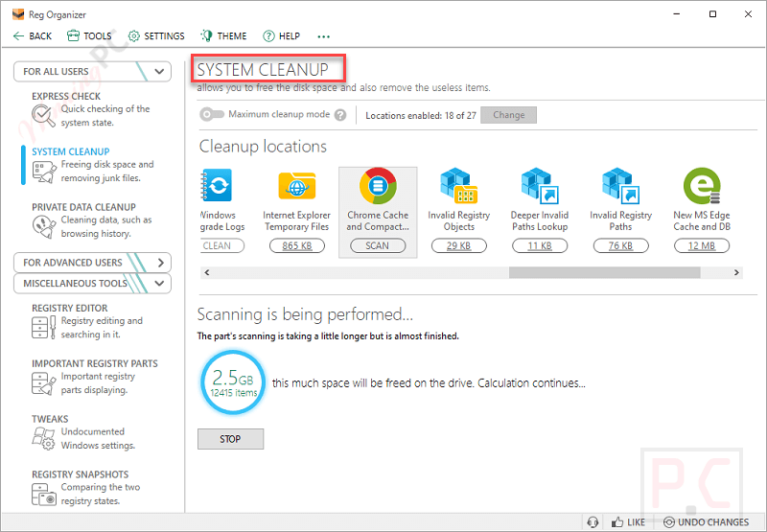
Task: Click the 76 KB size button
Action: pyautogui.click(x=621, y=246)
